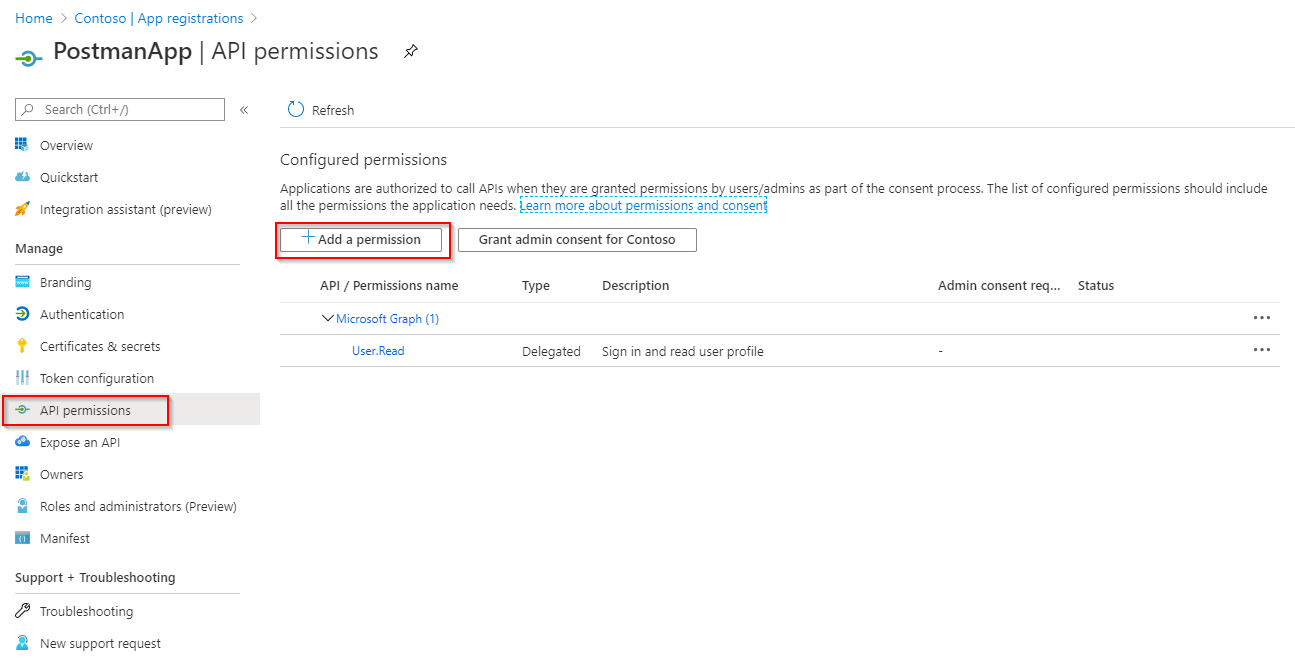Viewport: 1295px width, 670px height.
Task: Open the Overview menu item
Action: (x=66, y=145)
